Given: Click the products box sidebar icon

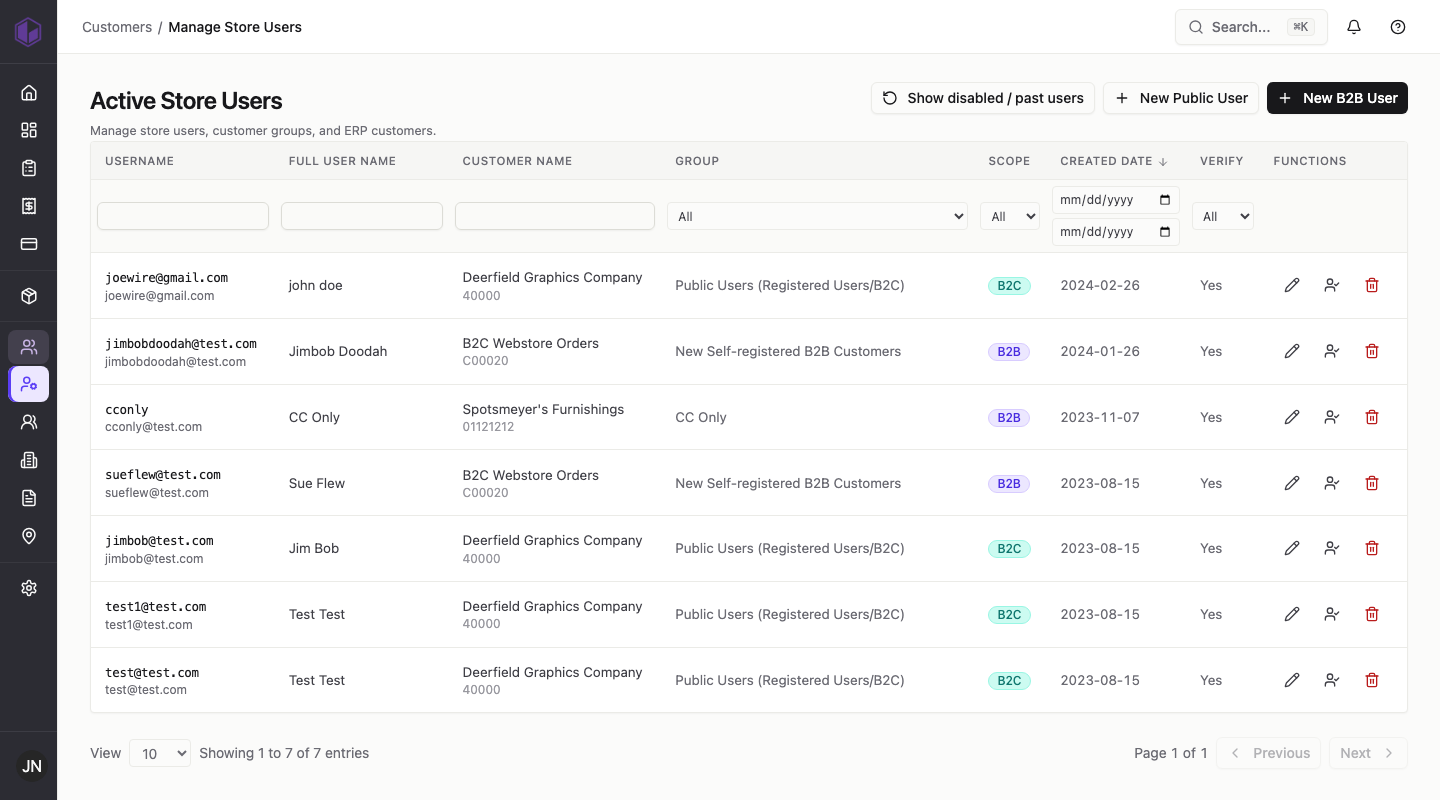Looking at the screenshot, I should (x=29, y=296).
